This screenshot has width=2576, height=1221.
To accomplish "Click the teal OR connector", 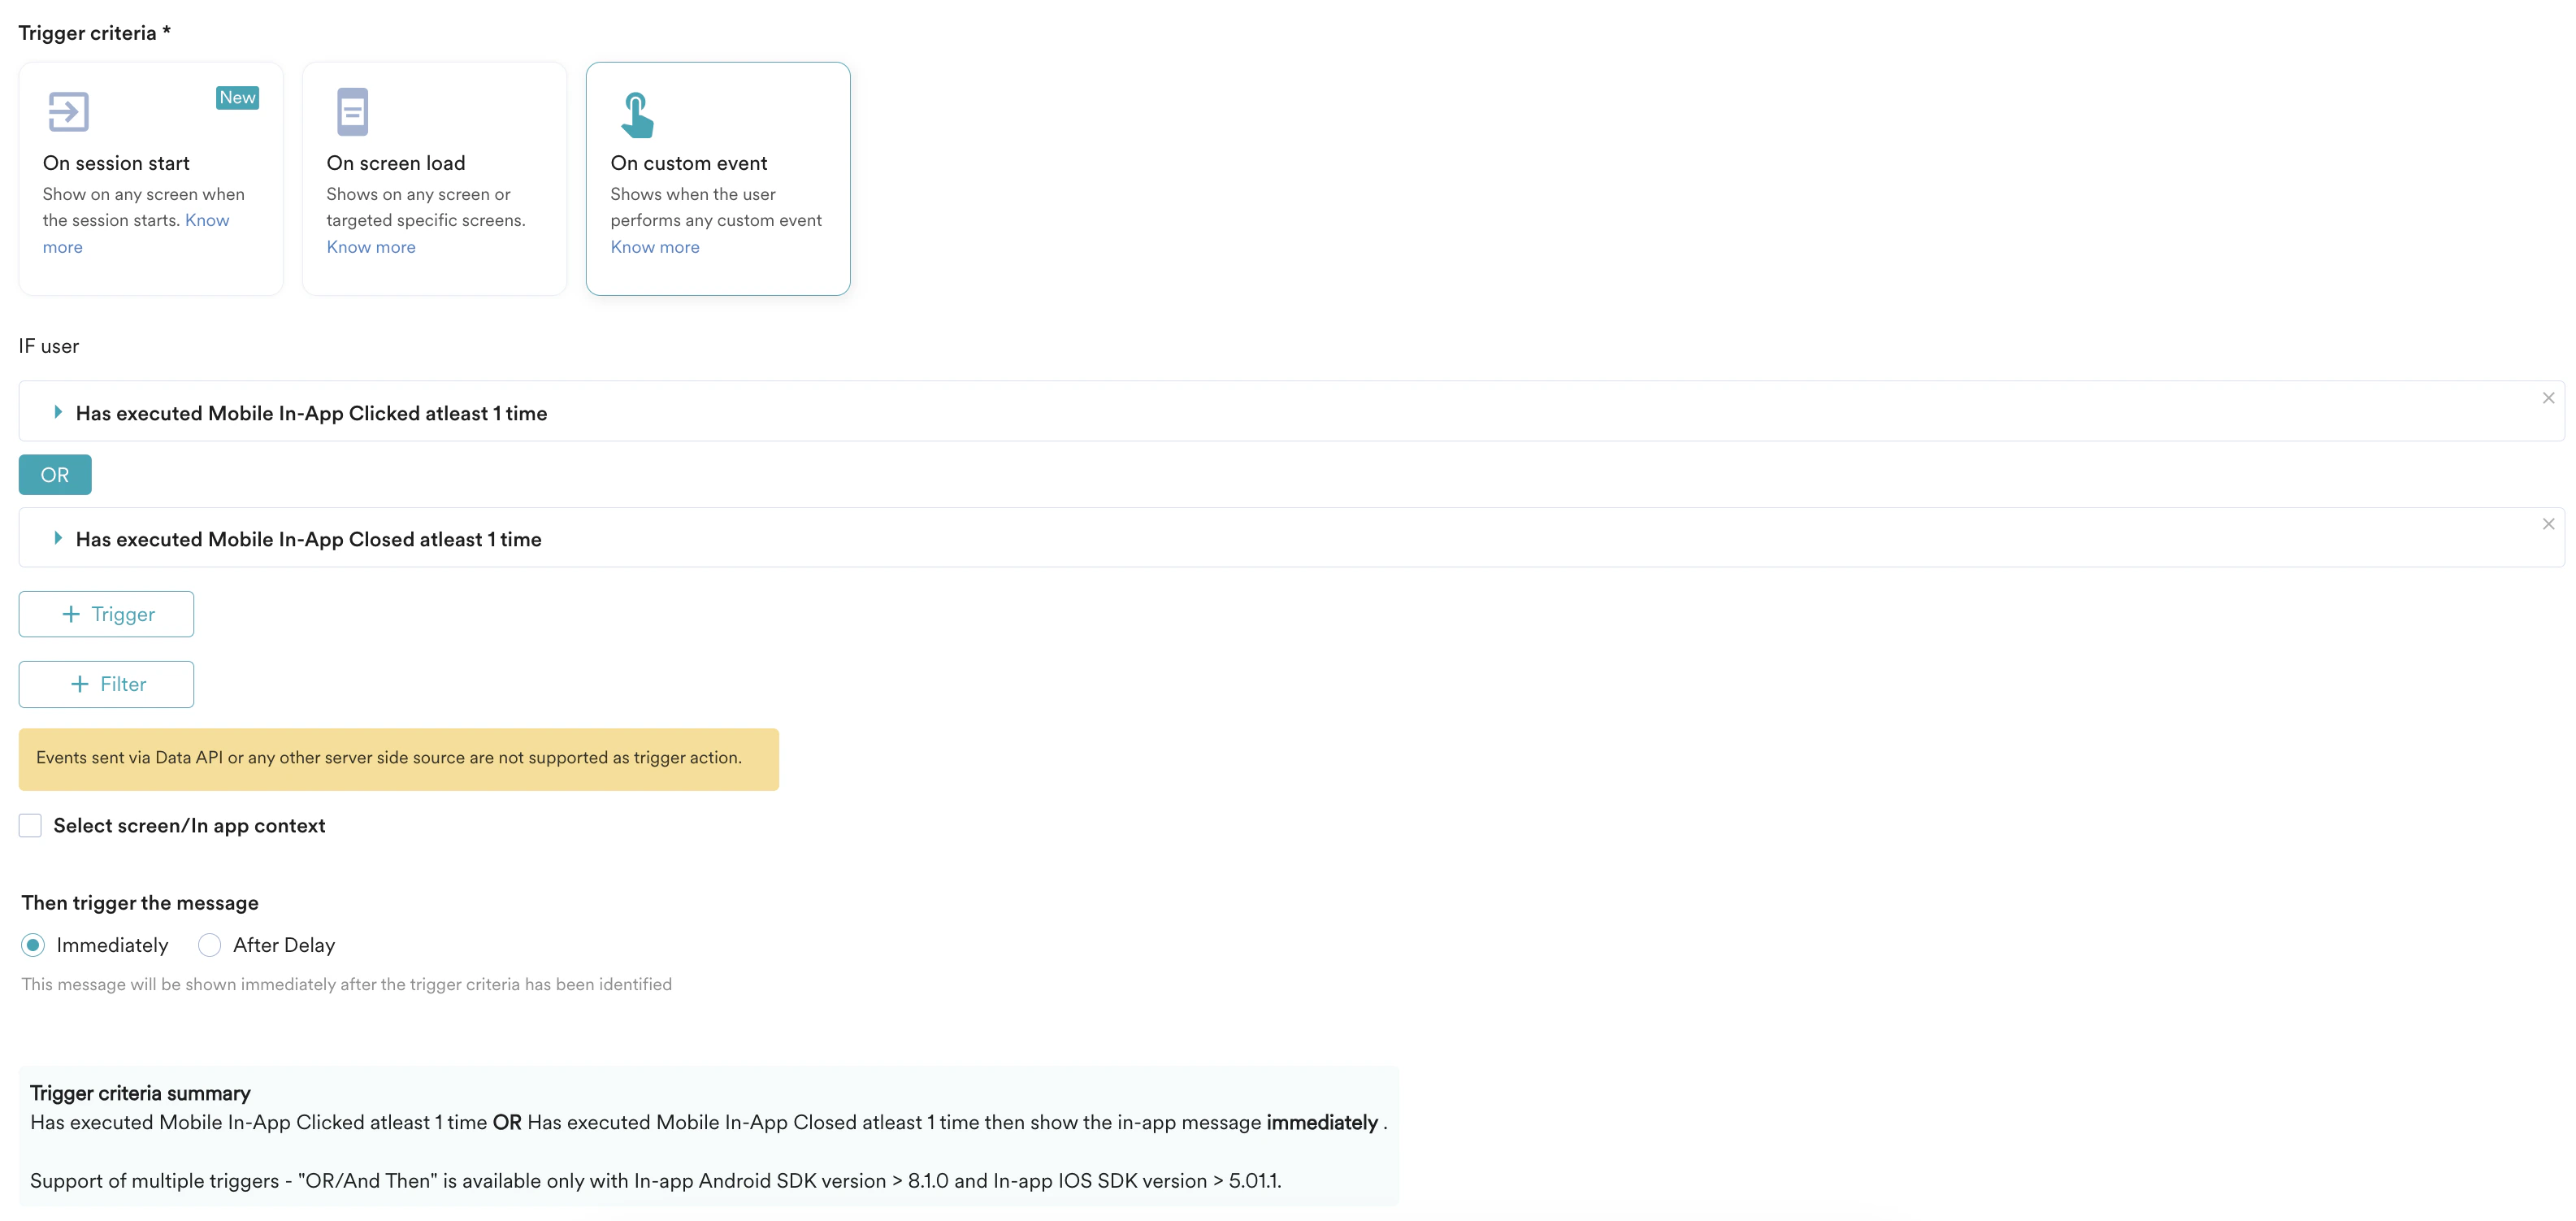I will 54,475.
